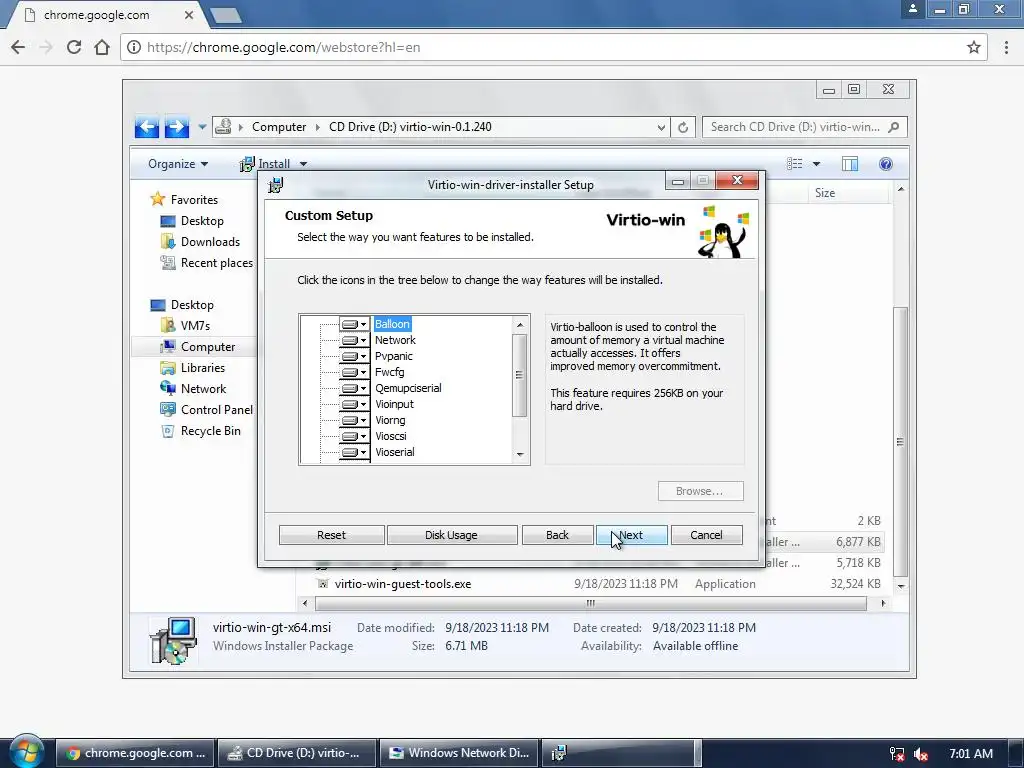The height and width of the screenshot is (768, 1024).
Task: Select the Network feature in the tree
Action: click(395, 340)
